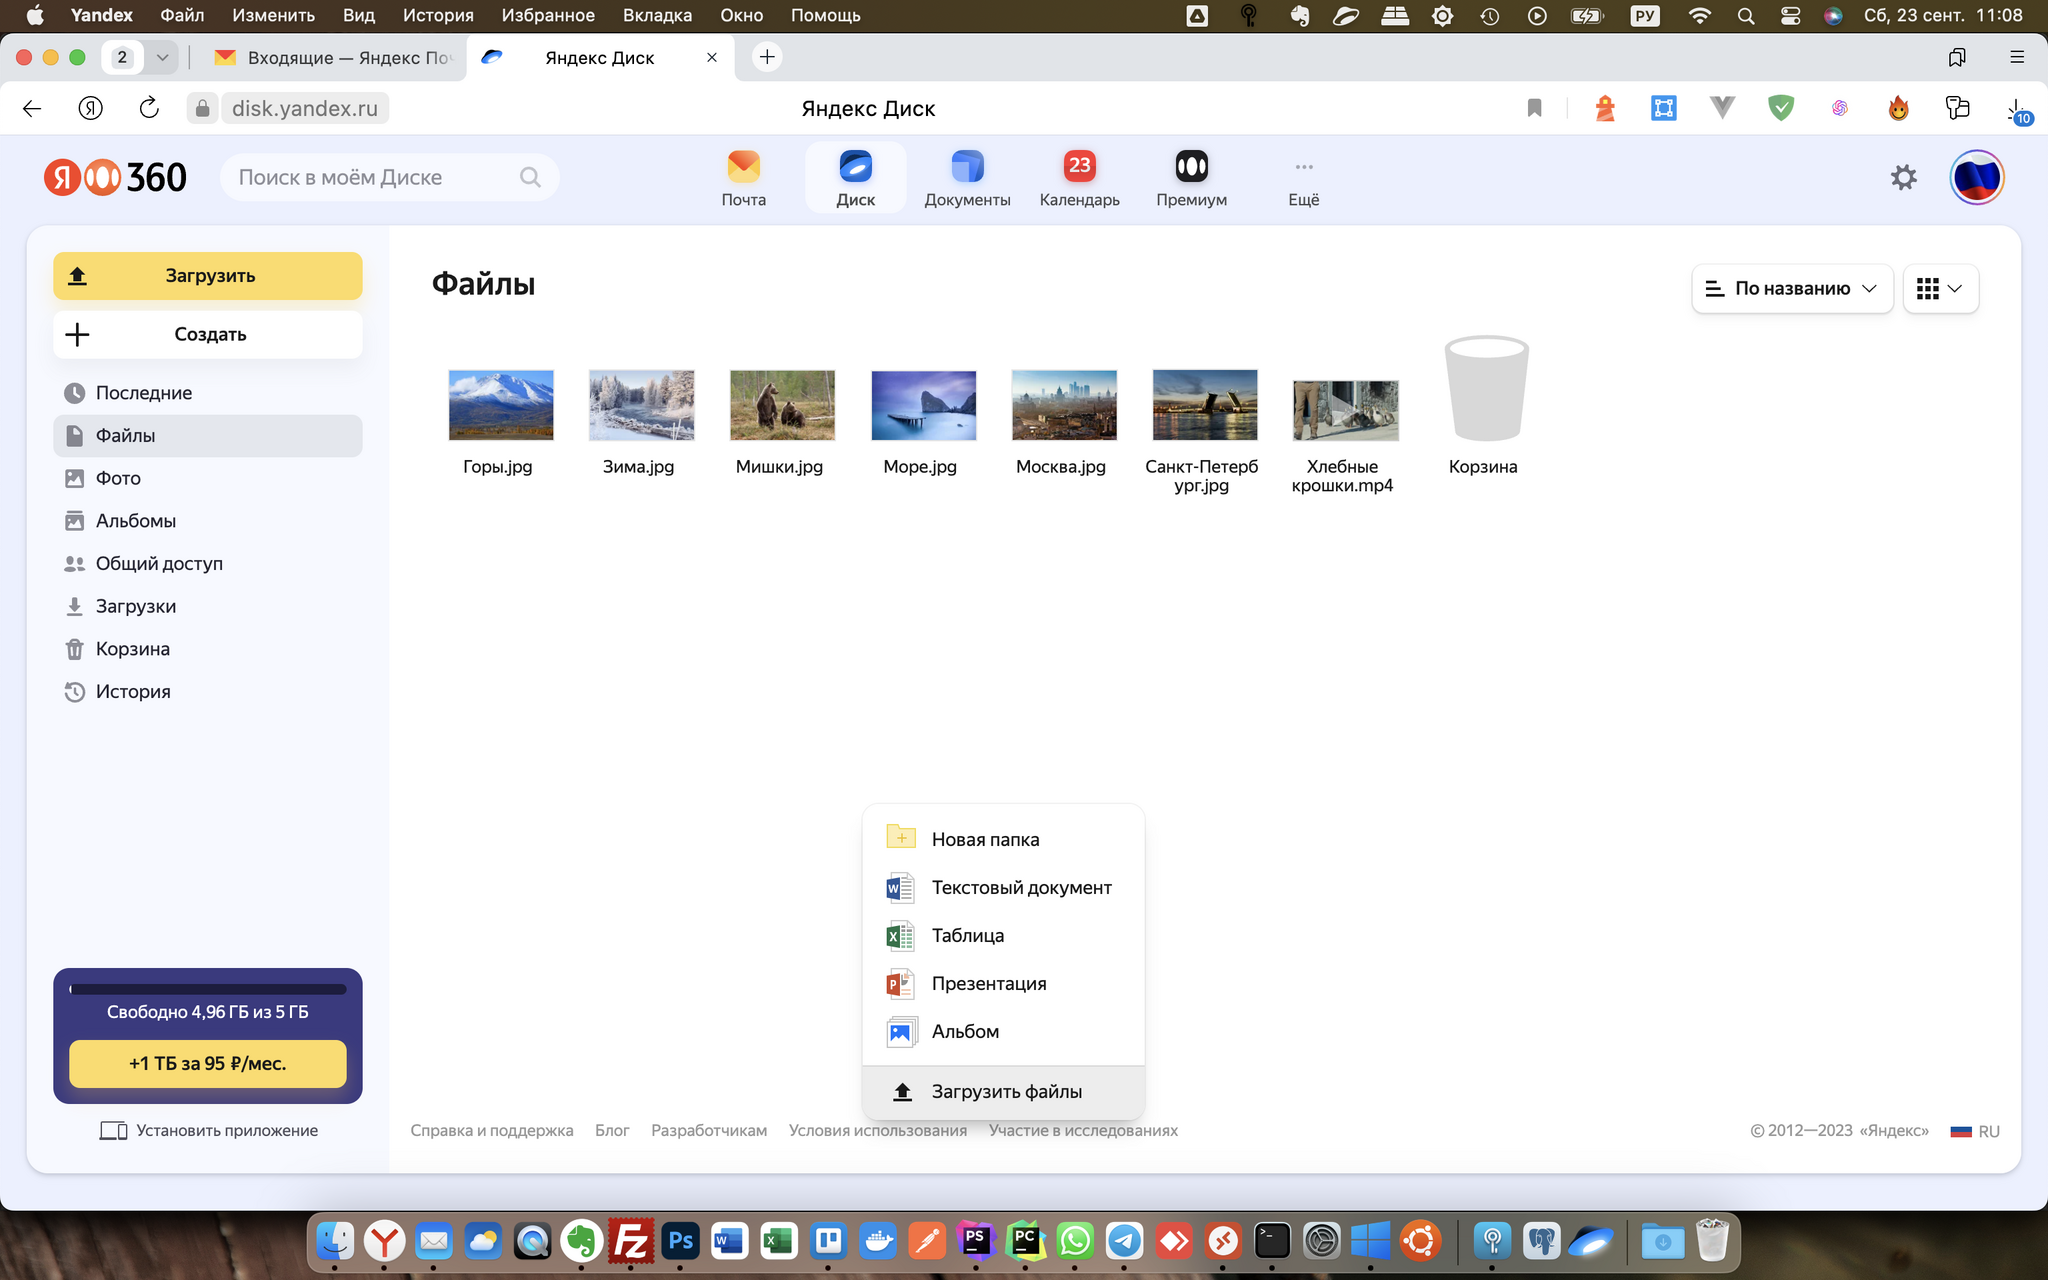Select the Зима.jpg thumbnail
The width and height of the screenshot is (2048, 1280).
point(641,405)
